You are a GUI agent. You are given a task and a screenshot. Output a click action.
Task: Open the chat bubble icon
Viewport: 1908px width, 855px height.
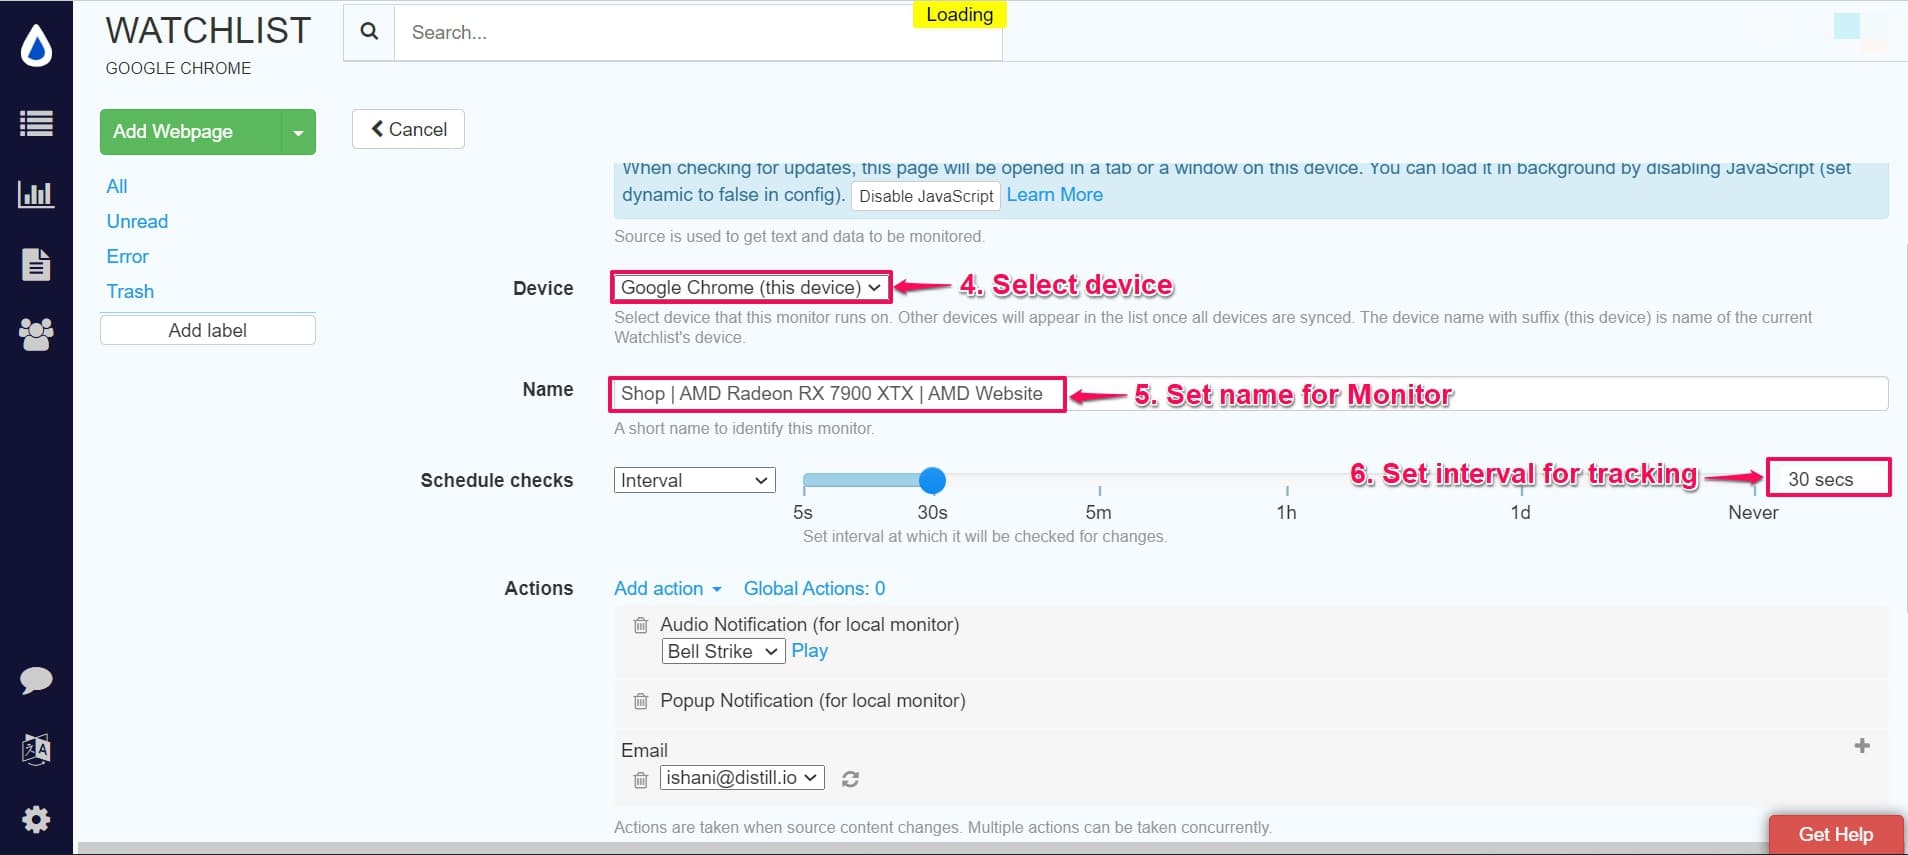click(36, 680)
